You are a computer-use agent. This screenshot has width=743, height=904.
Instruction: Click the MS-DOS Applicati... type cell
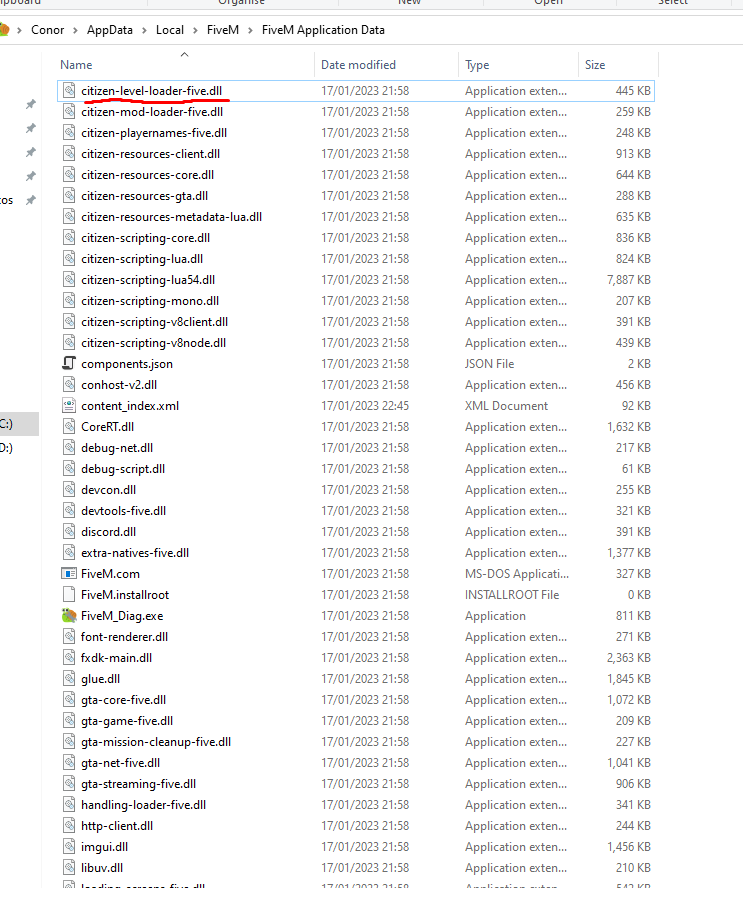click(x=516, y=574)
